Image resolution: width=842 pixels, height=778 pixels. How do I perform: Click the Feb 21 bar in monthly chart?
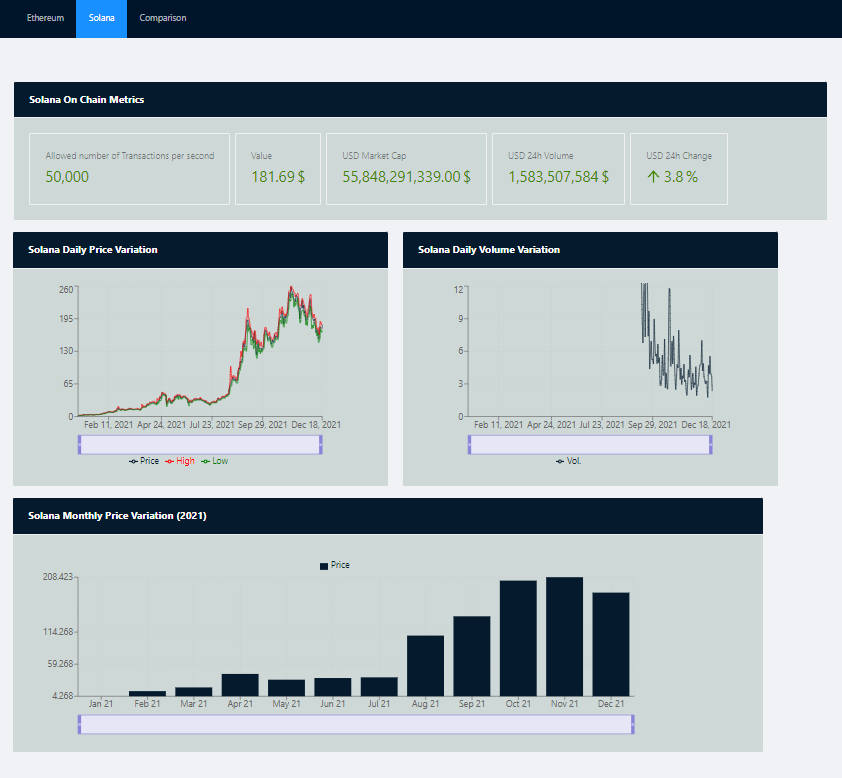(x=147, y=694)
